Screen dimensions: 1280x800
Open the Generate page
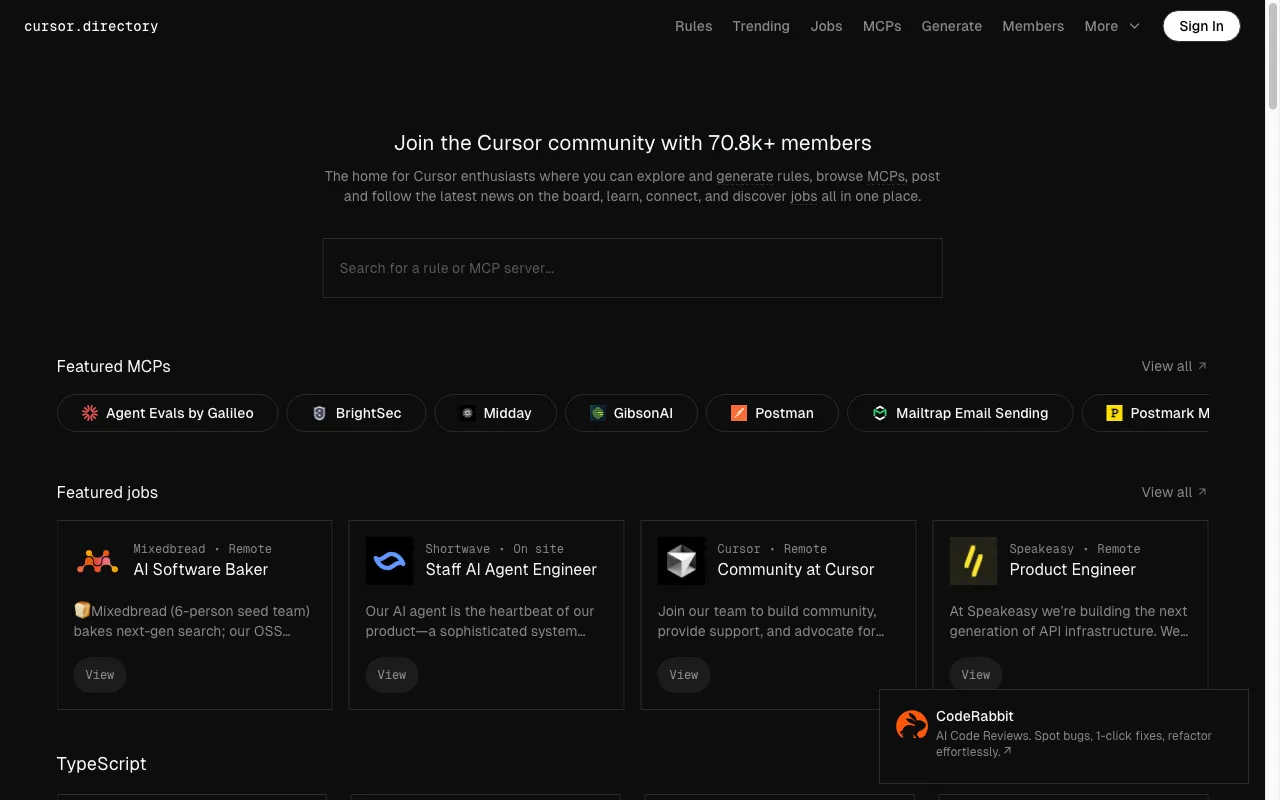951,26
